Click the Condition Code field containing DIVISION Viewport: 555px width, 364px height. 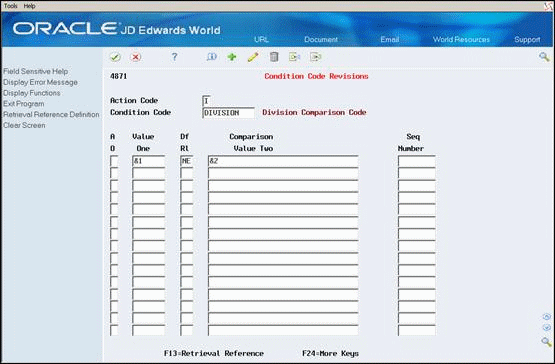pos(228,113)
